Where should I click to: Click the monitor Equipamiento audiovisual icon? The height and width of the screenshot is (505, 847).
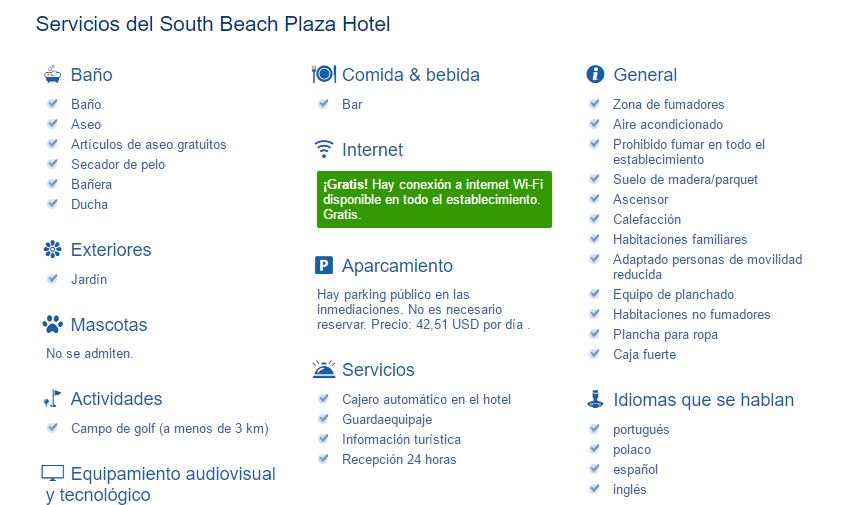tap(53, 474)
